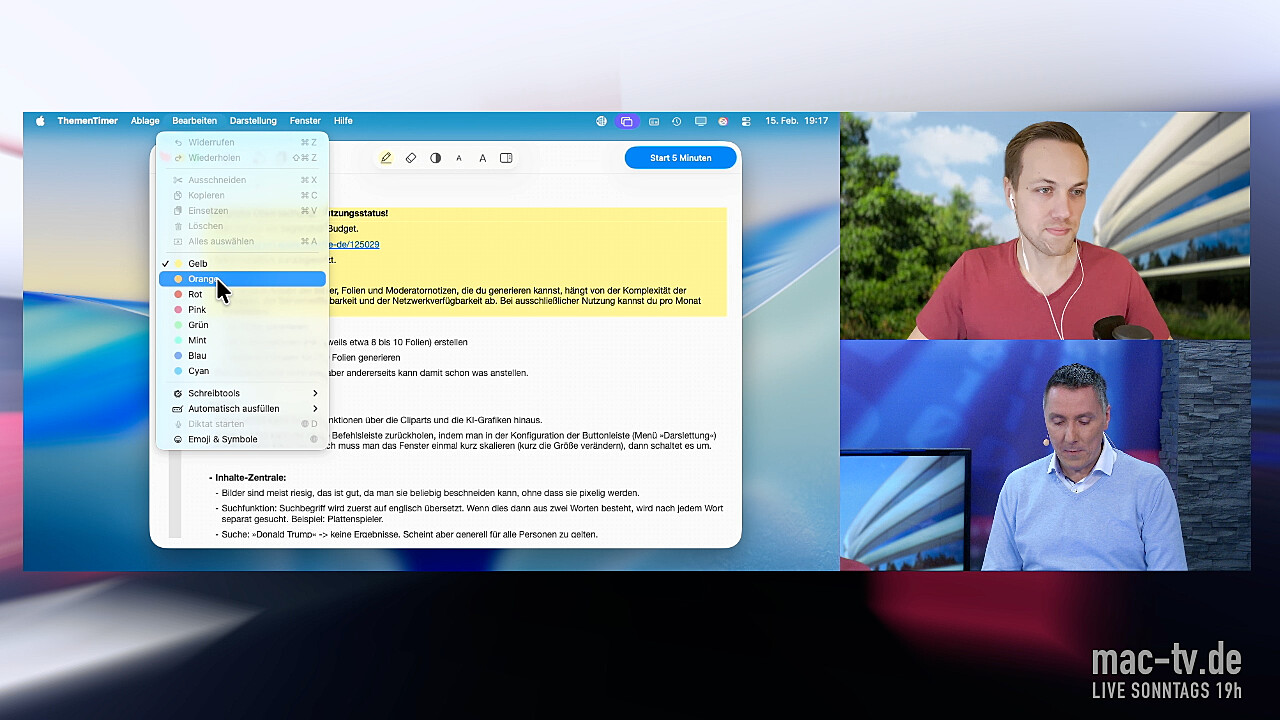The height and width of the screenshot is (720, 1280).
Task: Choose Orange as highlight color
Action: pos(203,279)
